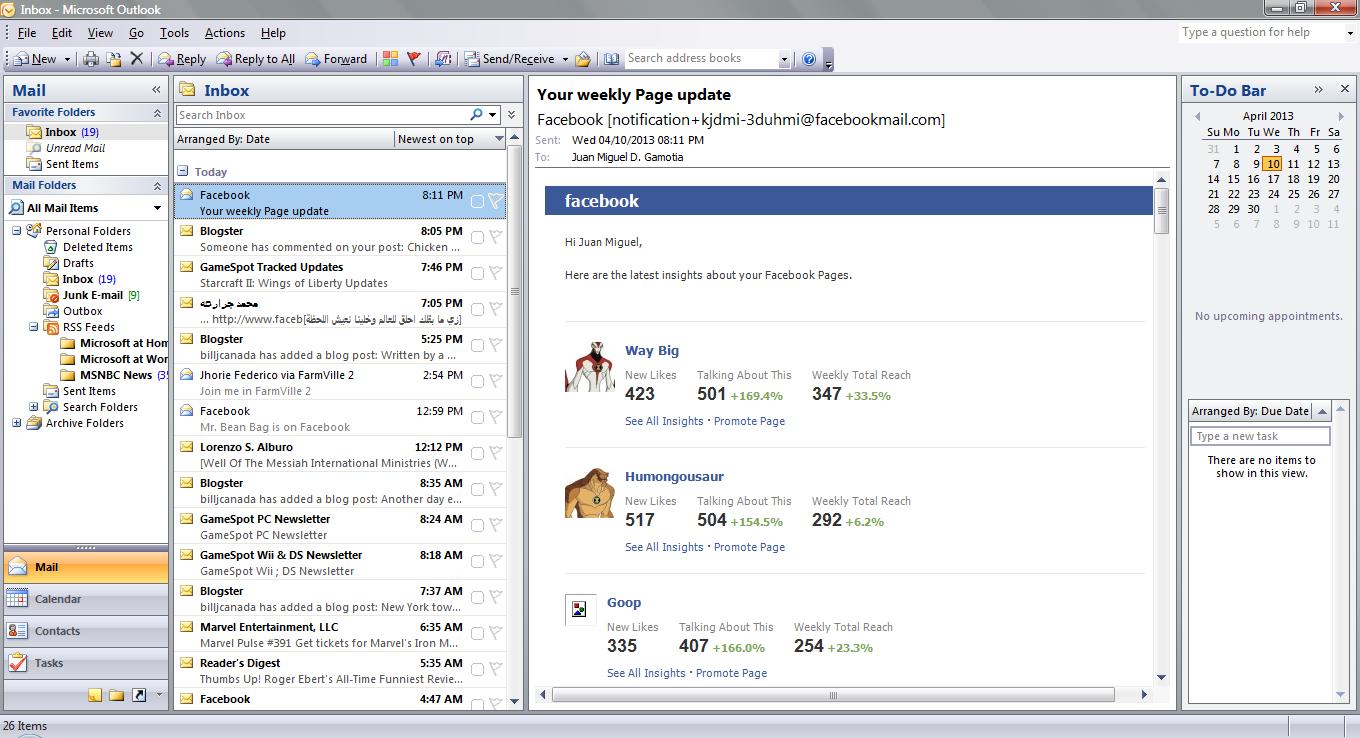Click the Deleted Items folder icon
1360x738 pixels.
[x=53, y=247]
